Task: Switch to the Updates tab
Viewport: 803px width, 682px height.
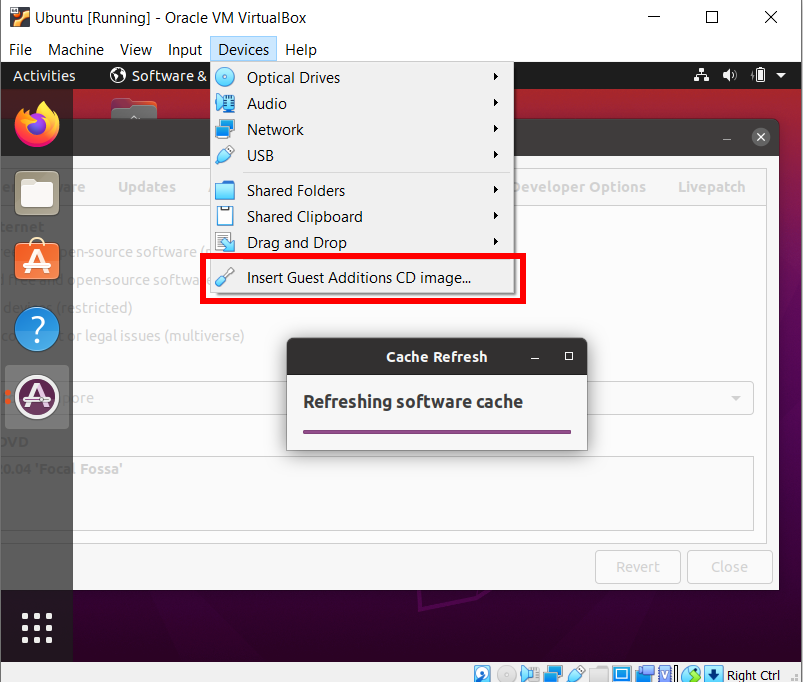Action: (x=147, y=187)
